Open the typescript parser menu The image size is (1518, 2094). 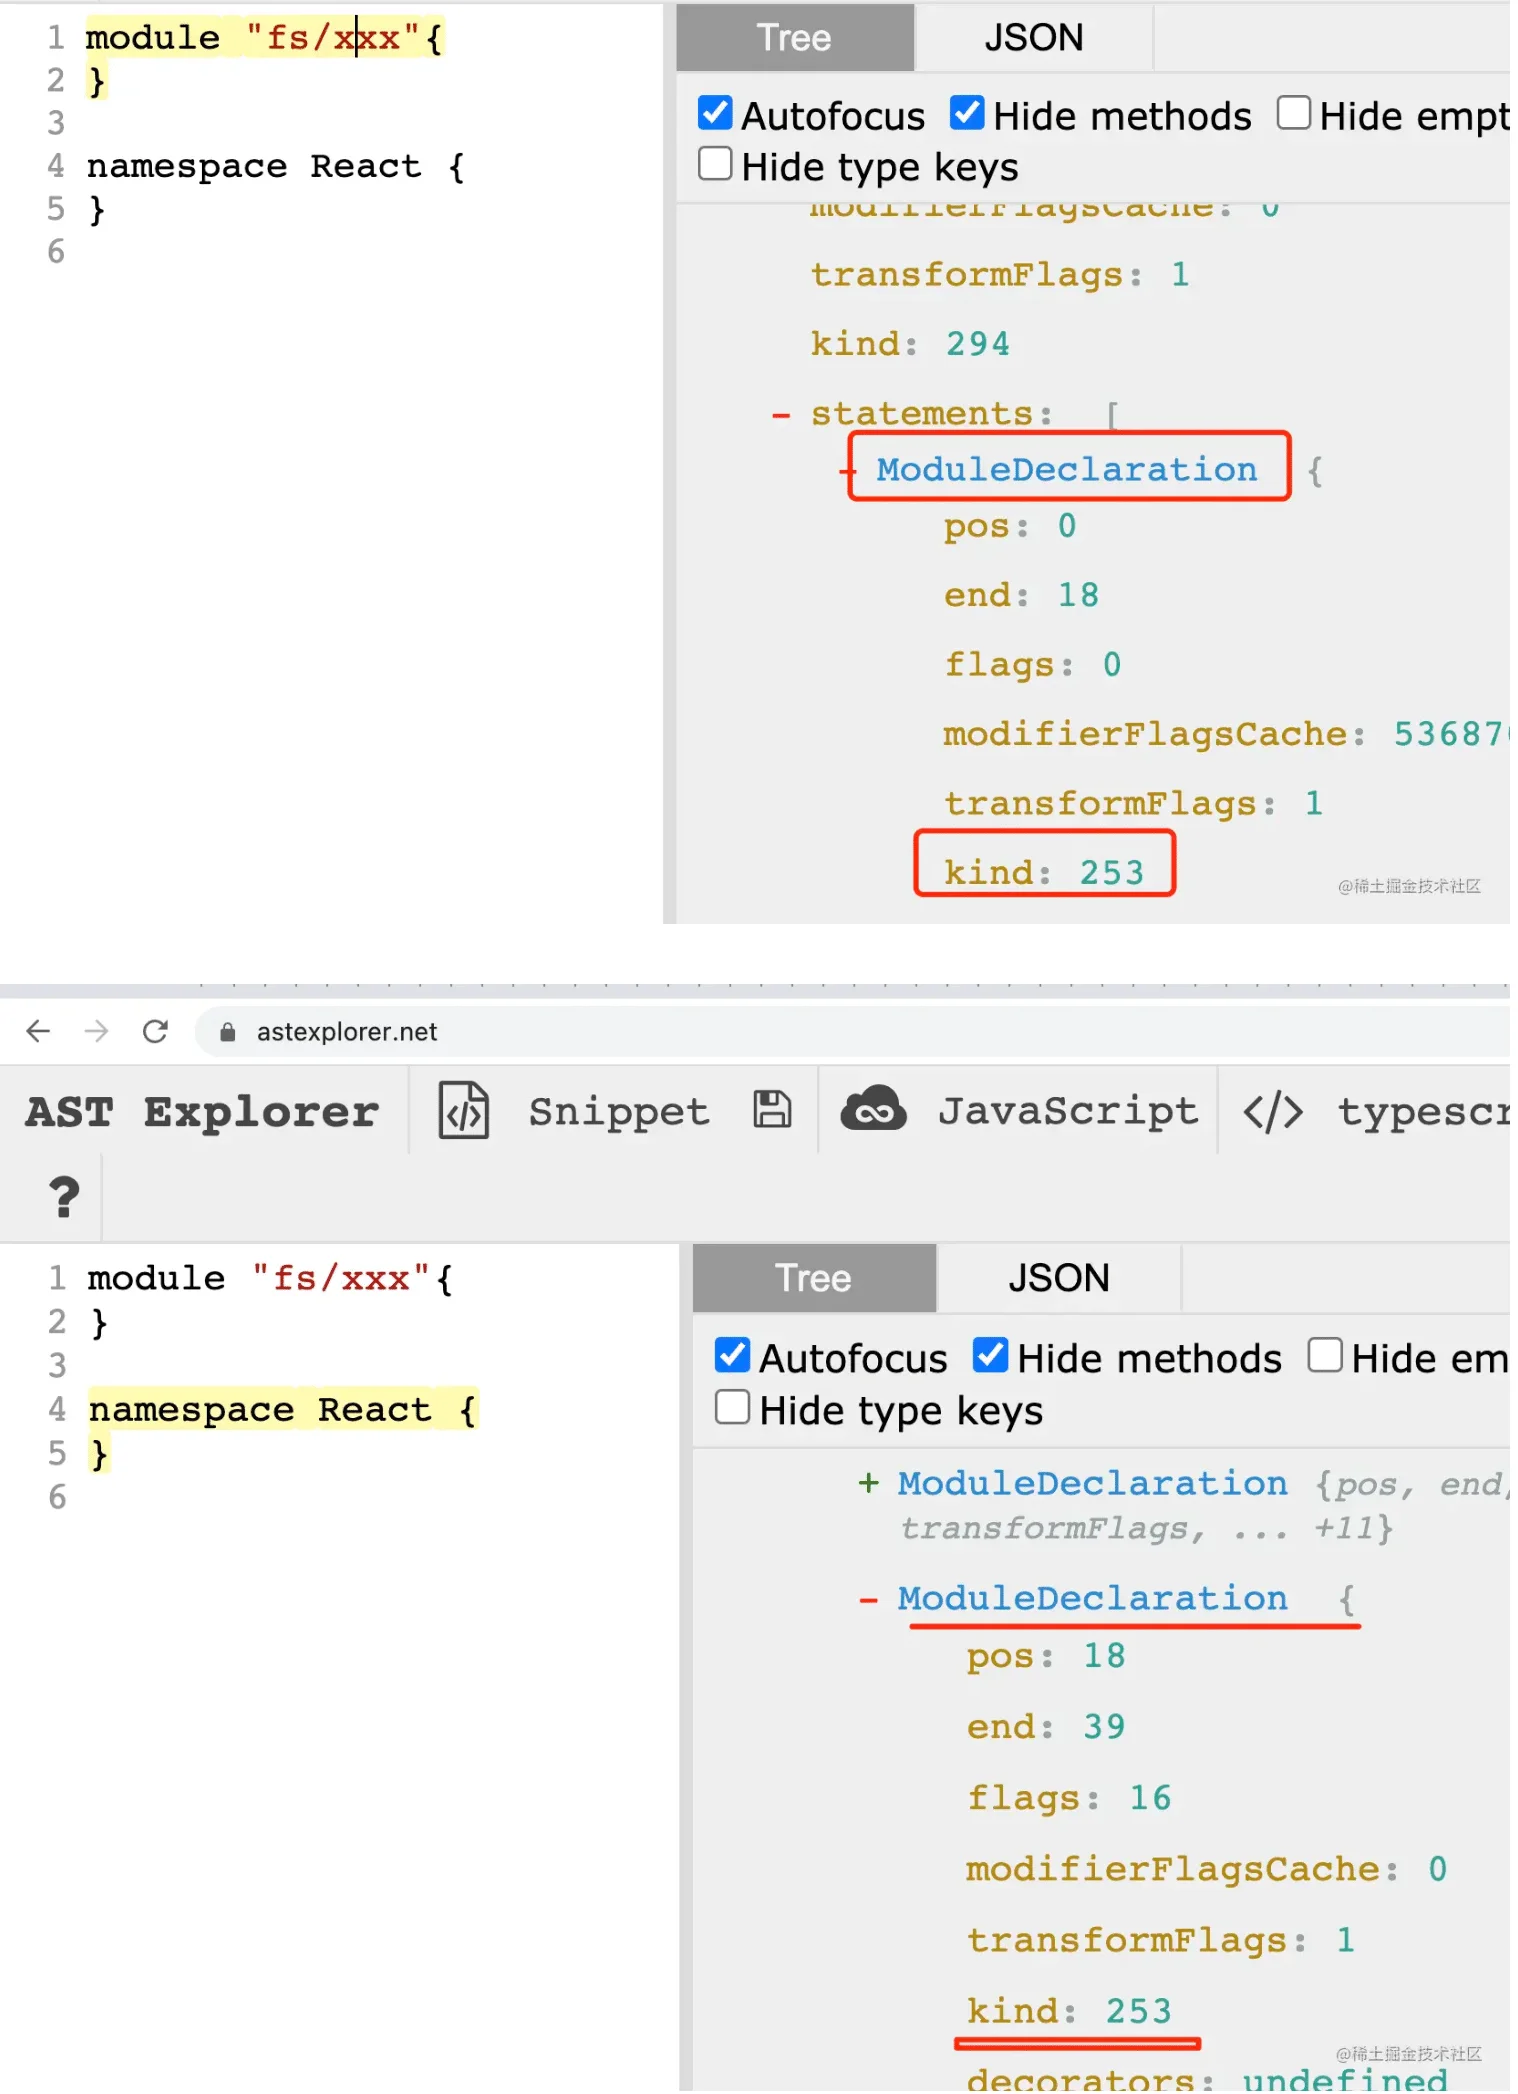pos(1423,1112)
